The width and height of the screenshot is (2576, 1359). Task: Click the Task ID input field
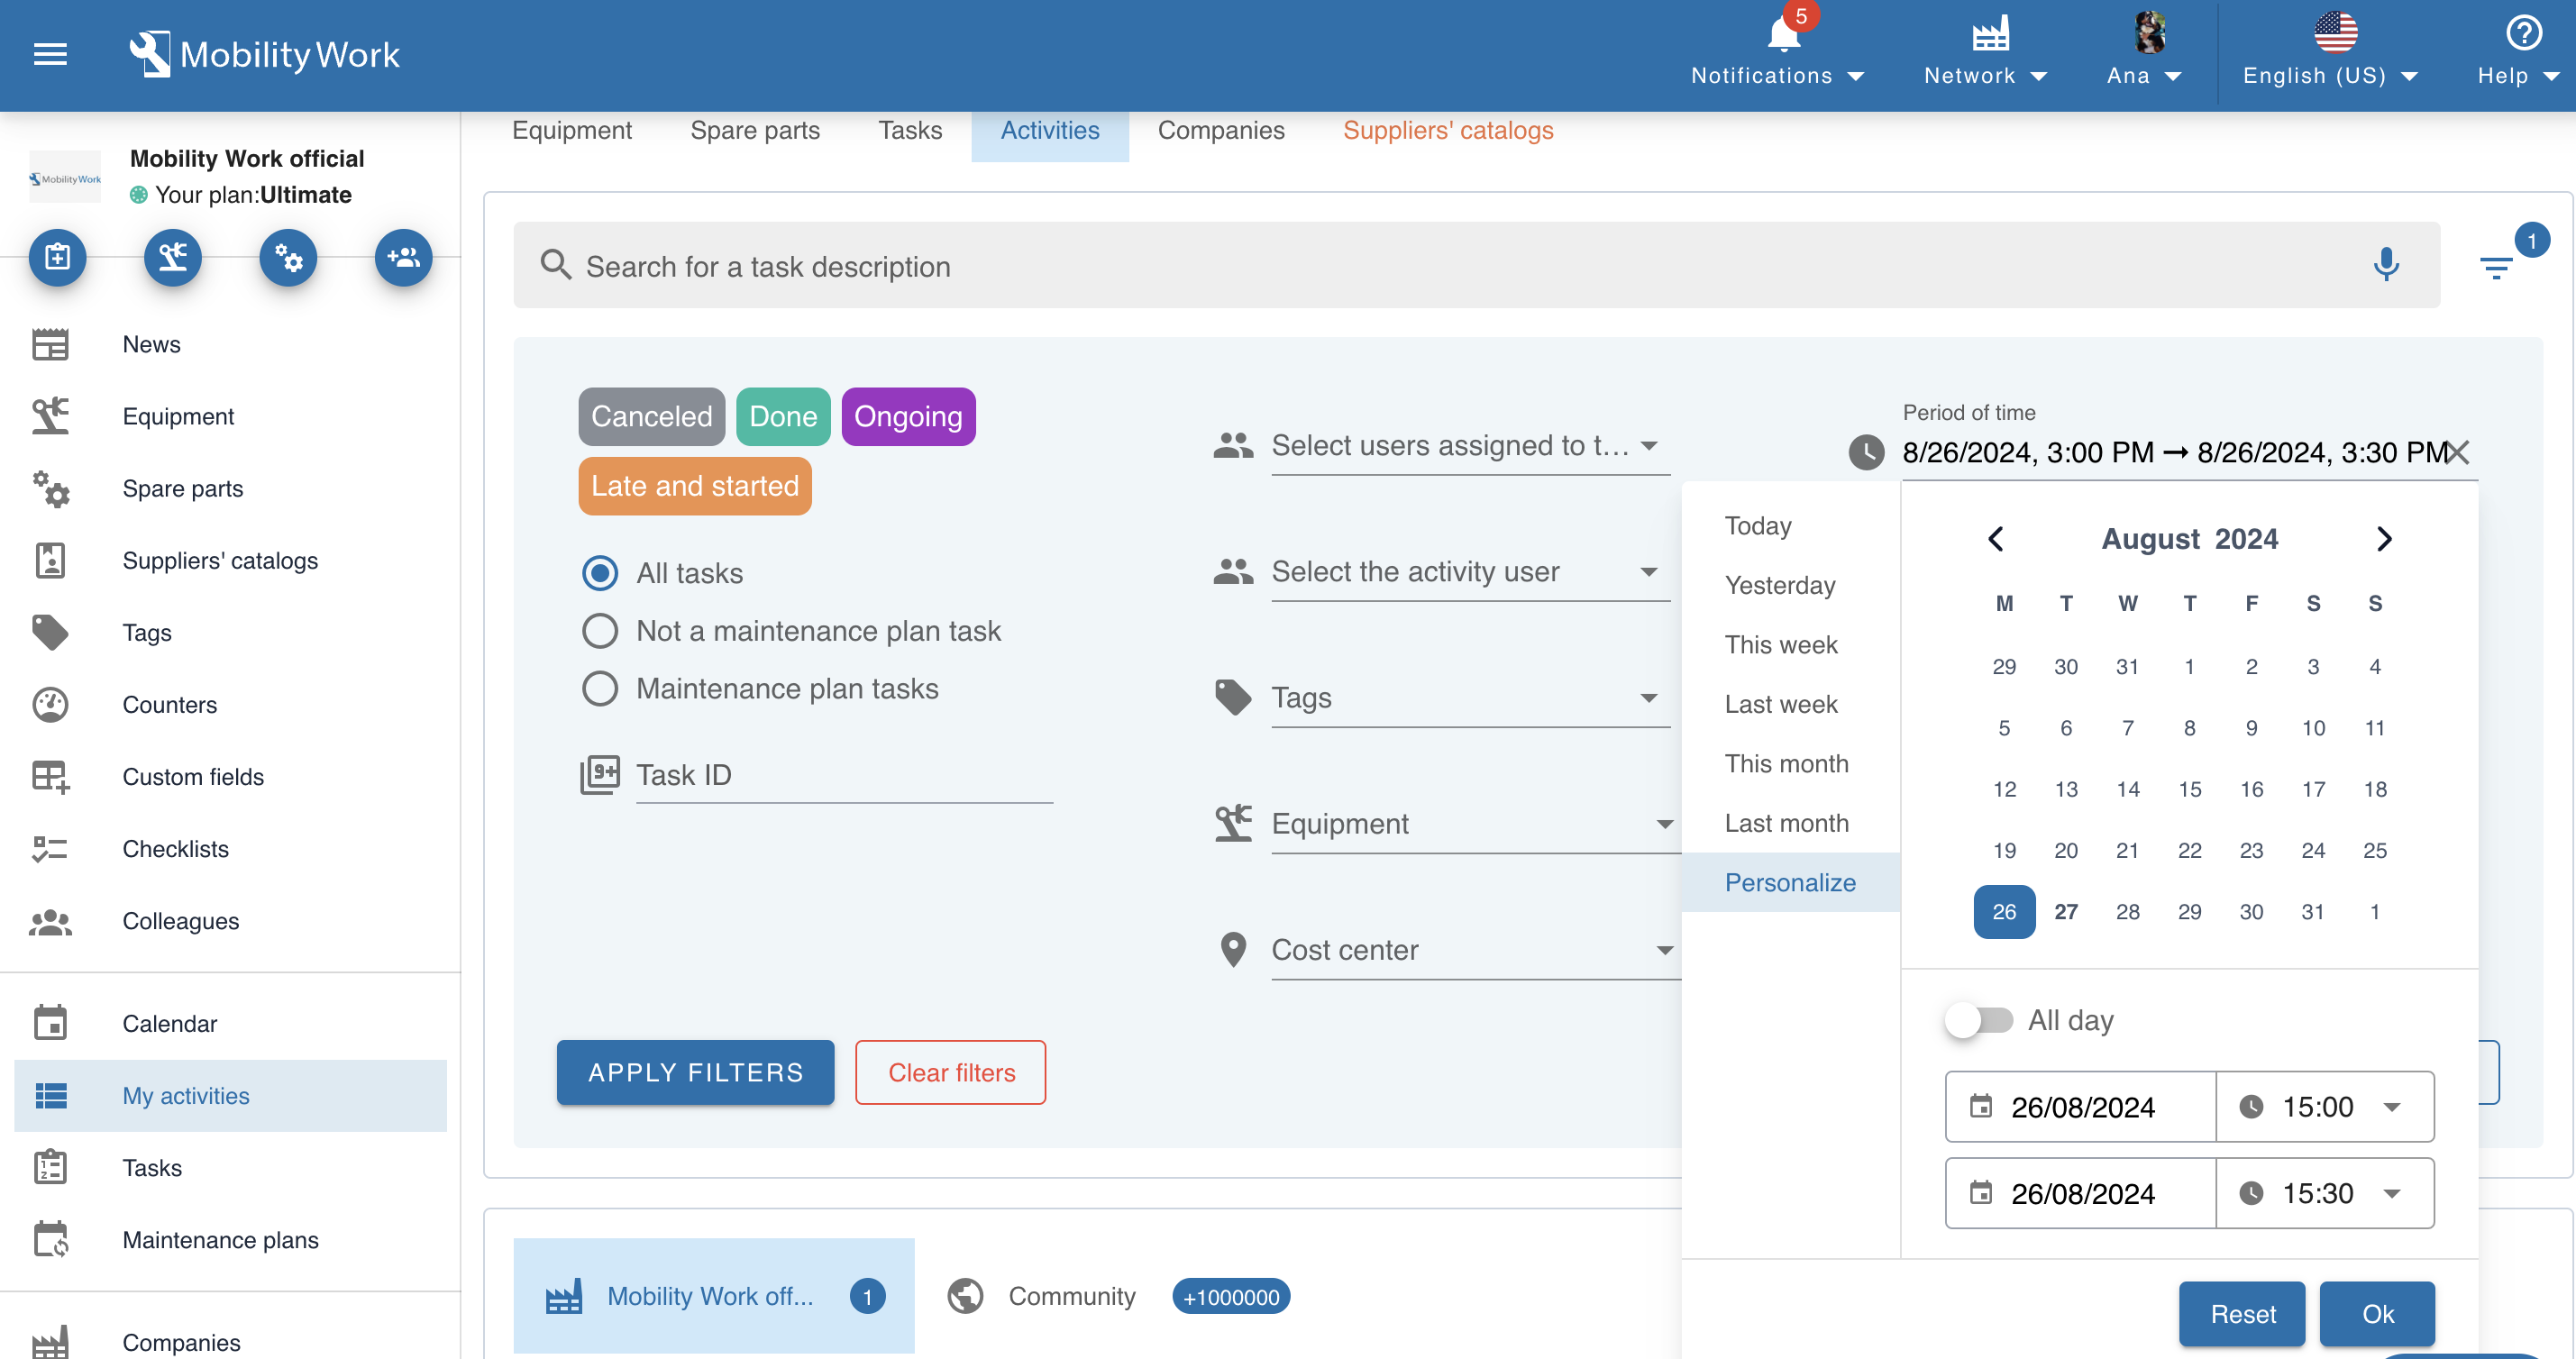point(844,775)
